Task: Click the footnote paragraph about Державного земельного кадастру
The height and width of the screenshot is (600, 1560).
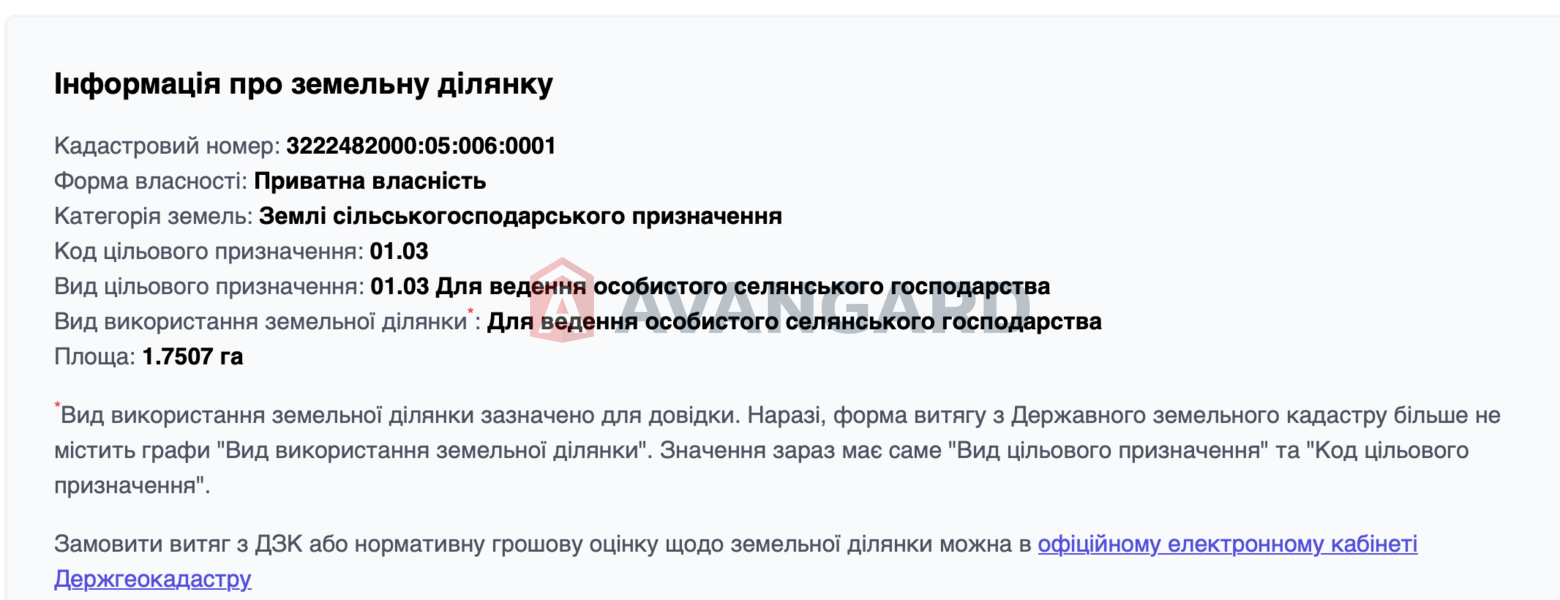Action: pyautogui.click(x=760, y=450)
